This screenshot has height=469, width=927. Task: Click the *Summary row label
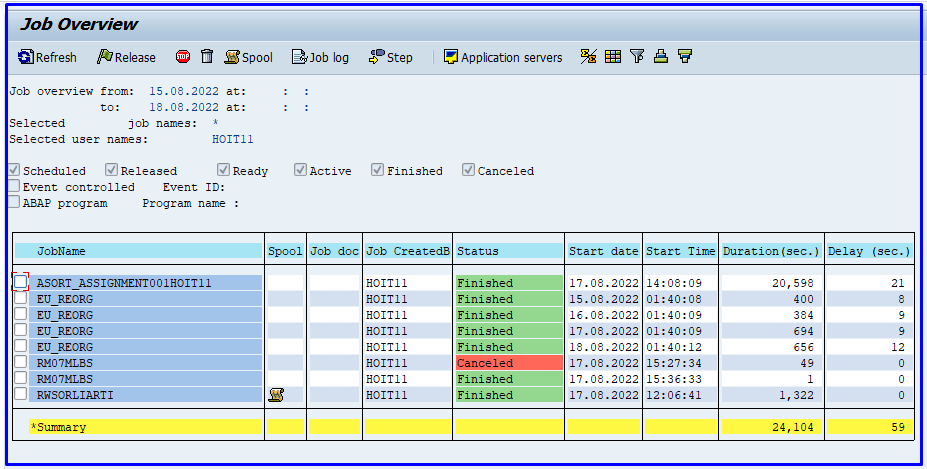click(58, 427)
